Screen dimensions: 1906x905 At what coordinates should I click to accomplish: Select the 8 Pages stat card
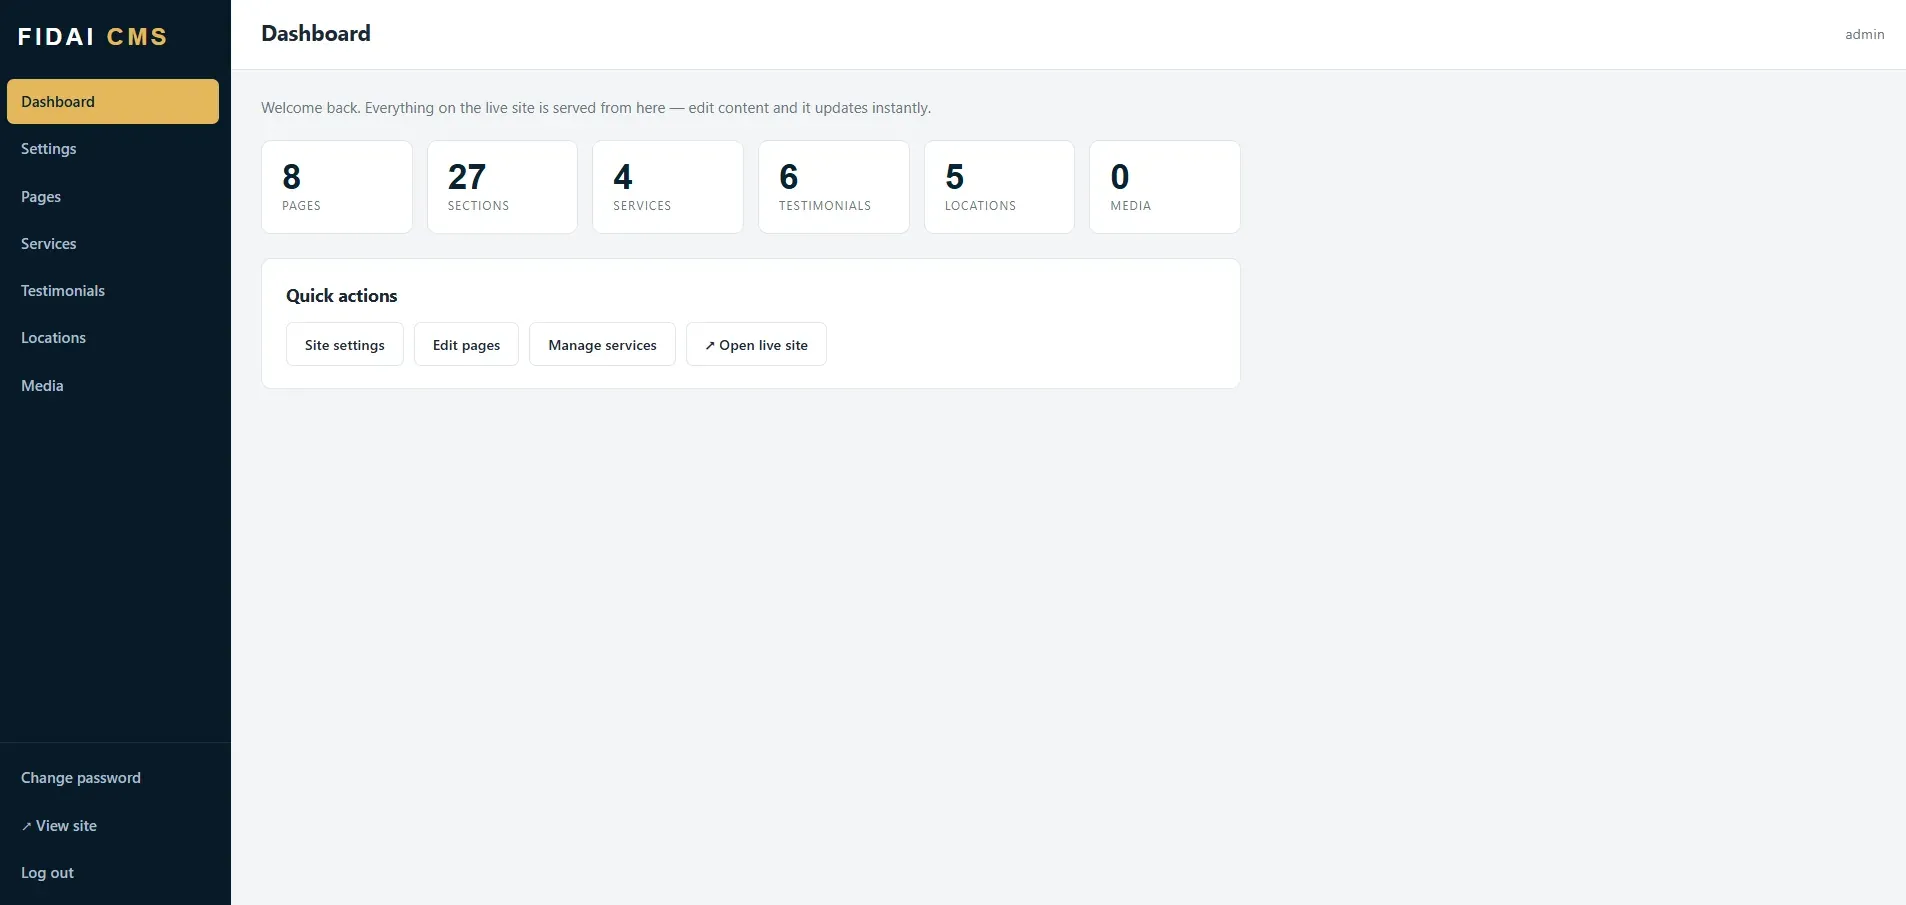pyautogui.click(x=337, y=187)
